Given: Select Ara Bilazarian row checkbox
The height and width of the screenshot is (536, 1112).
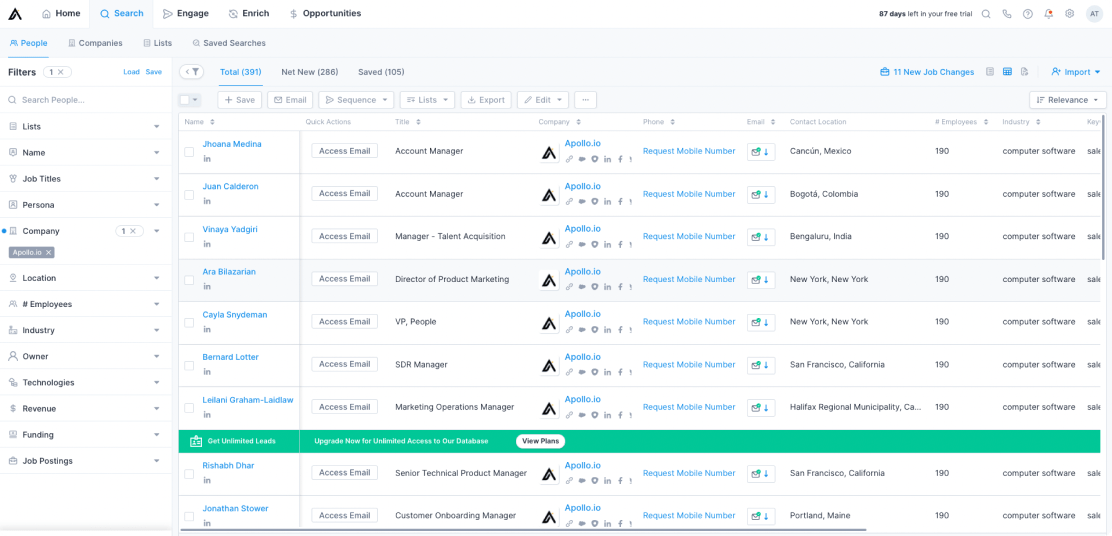Looking at the screenshot, I should point(189,280).
